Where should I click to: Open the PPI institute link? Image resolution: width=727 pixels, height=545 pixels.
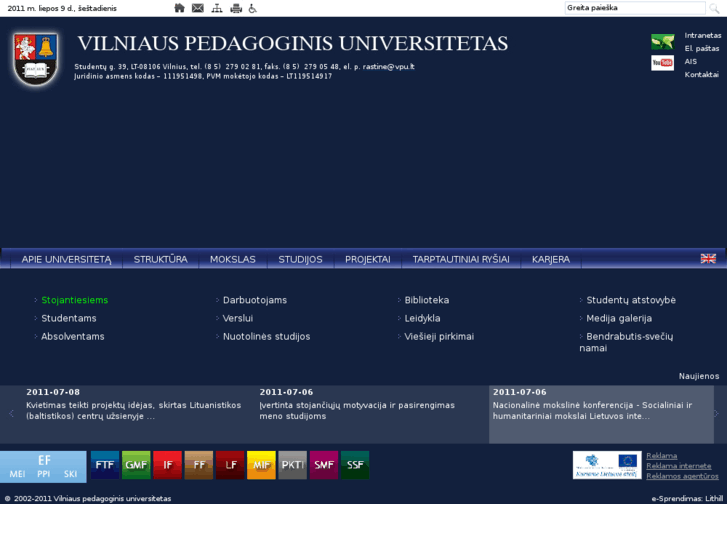click(44, 474)
